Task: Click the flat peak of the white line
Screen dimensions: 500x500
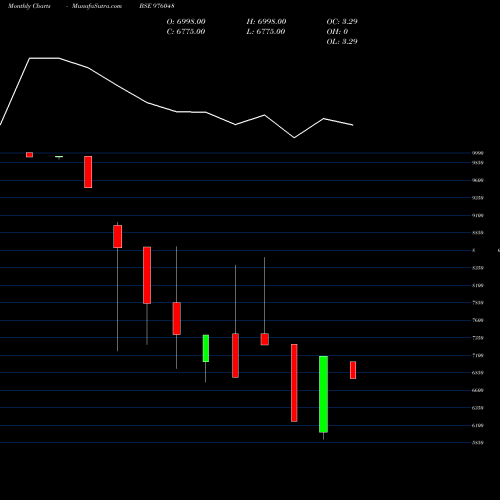Action: (x=44, y=58)
